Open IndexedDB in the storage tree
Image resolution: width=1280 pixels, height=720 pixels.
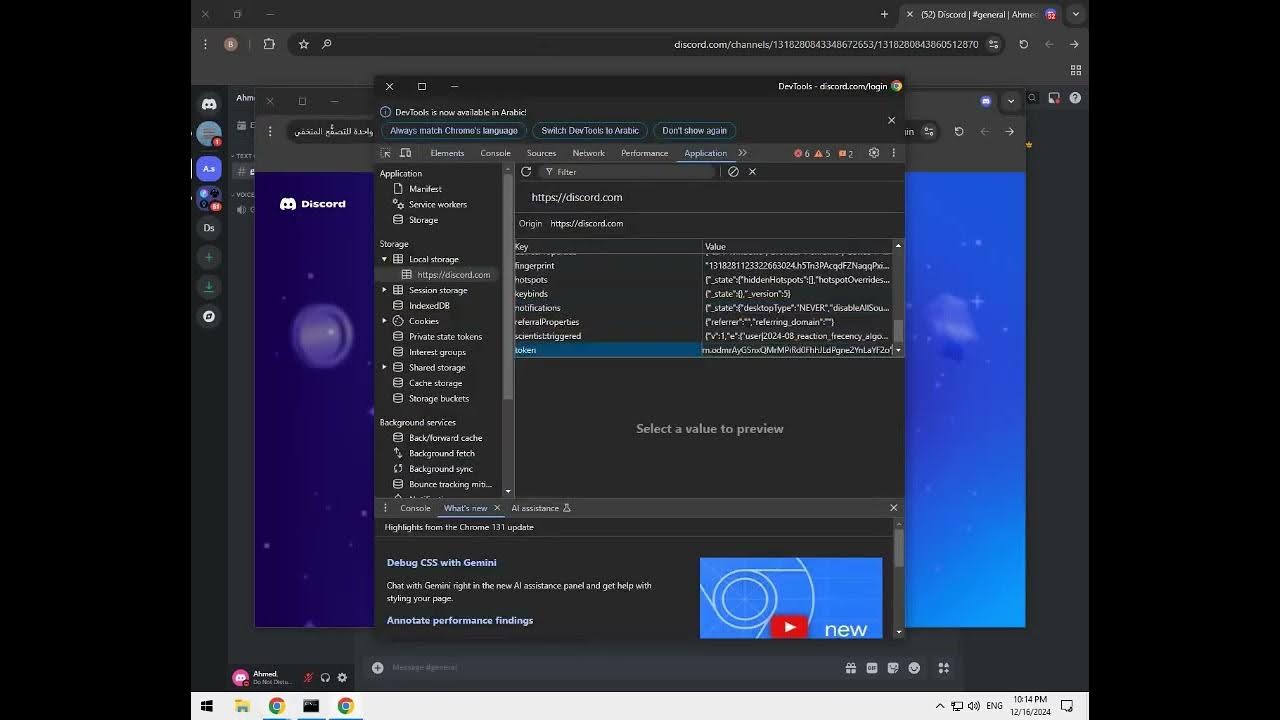pyautogui.click(x=429, y=305)
